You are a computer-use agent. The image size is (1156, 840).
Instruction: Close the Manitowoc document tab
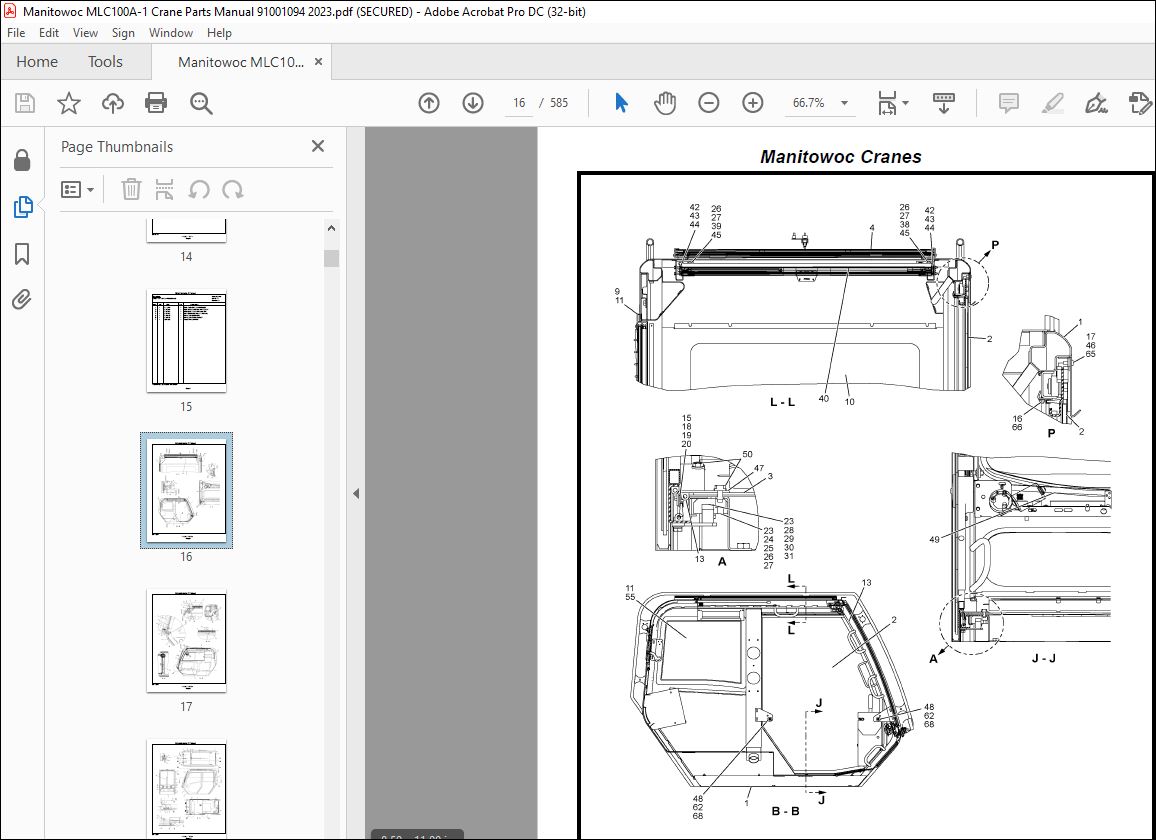pos(318,61)
